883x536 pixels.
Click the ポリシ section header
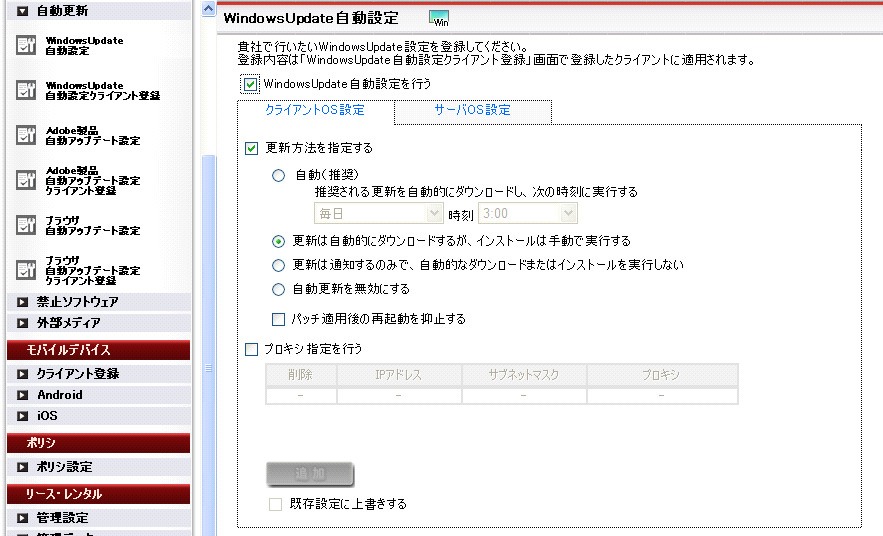coord(99,443)
